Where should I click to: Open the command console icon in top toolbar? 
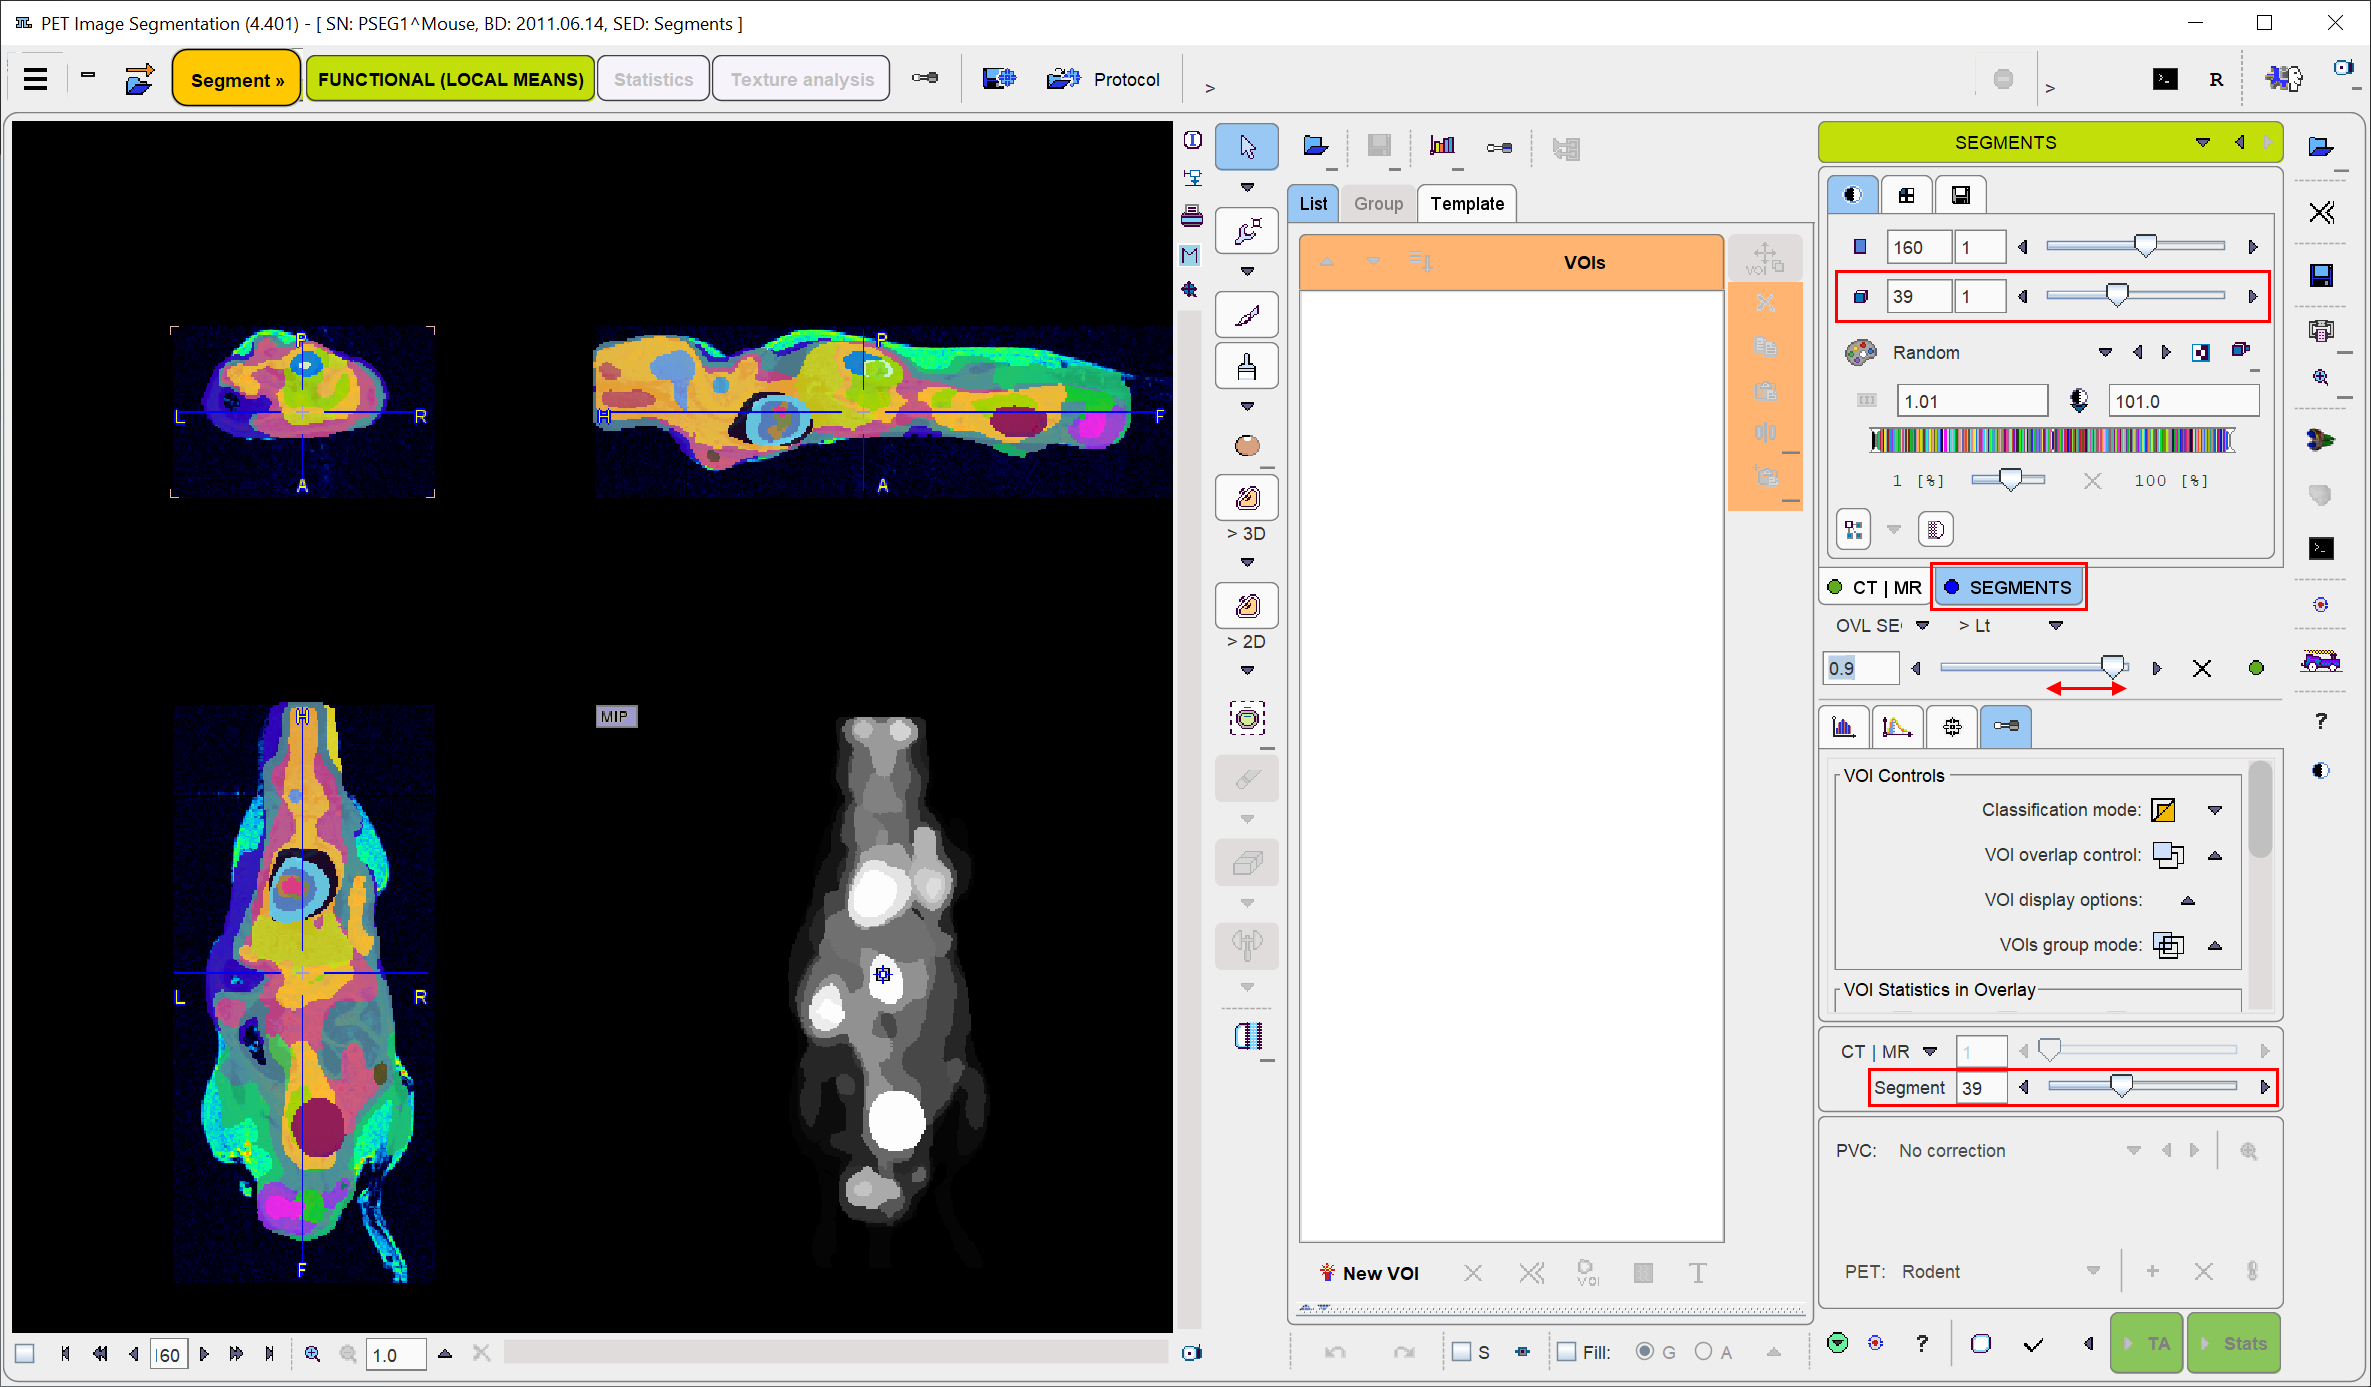coord(2165,79)
